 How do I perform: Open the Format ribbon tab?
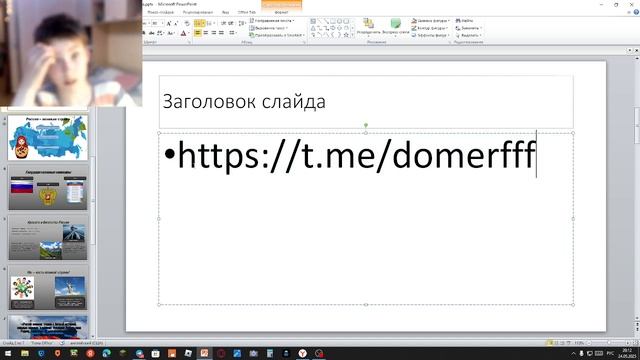[x=281, y=12]
